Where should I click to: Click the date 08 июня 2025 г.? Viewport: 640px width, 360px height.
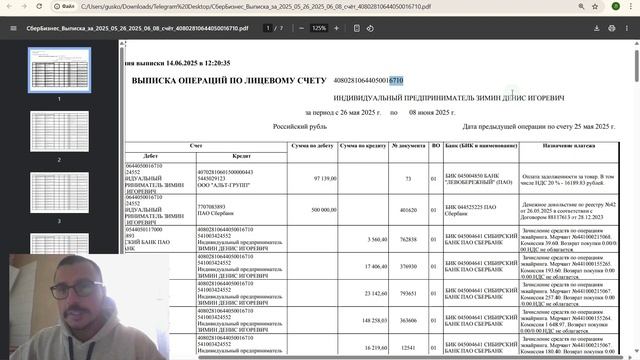point(432,112)
